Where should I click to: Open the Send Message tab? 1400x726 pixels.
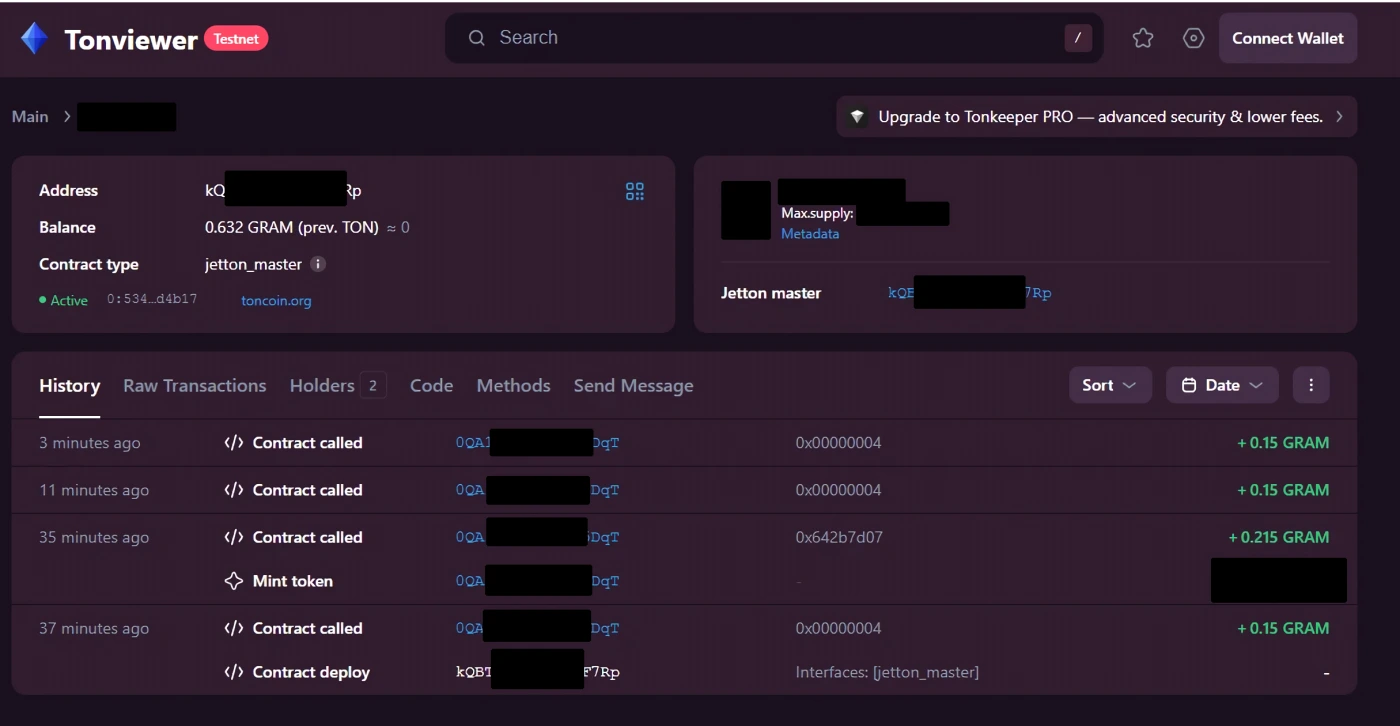coord(633,385)
